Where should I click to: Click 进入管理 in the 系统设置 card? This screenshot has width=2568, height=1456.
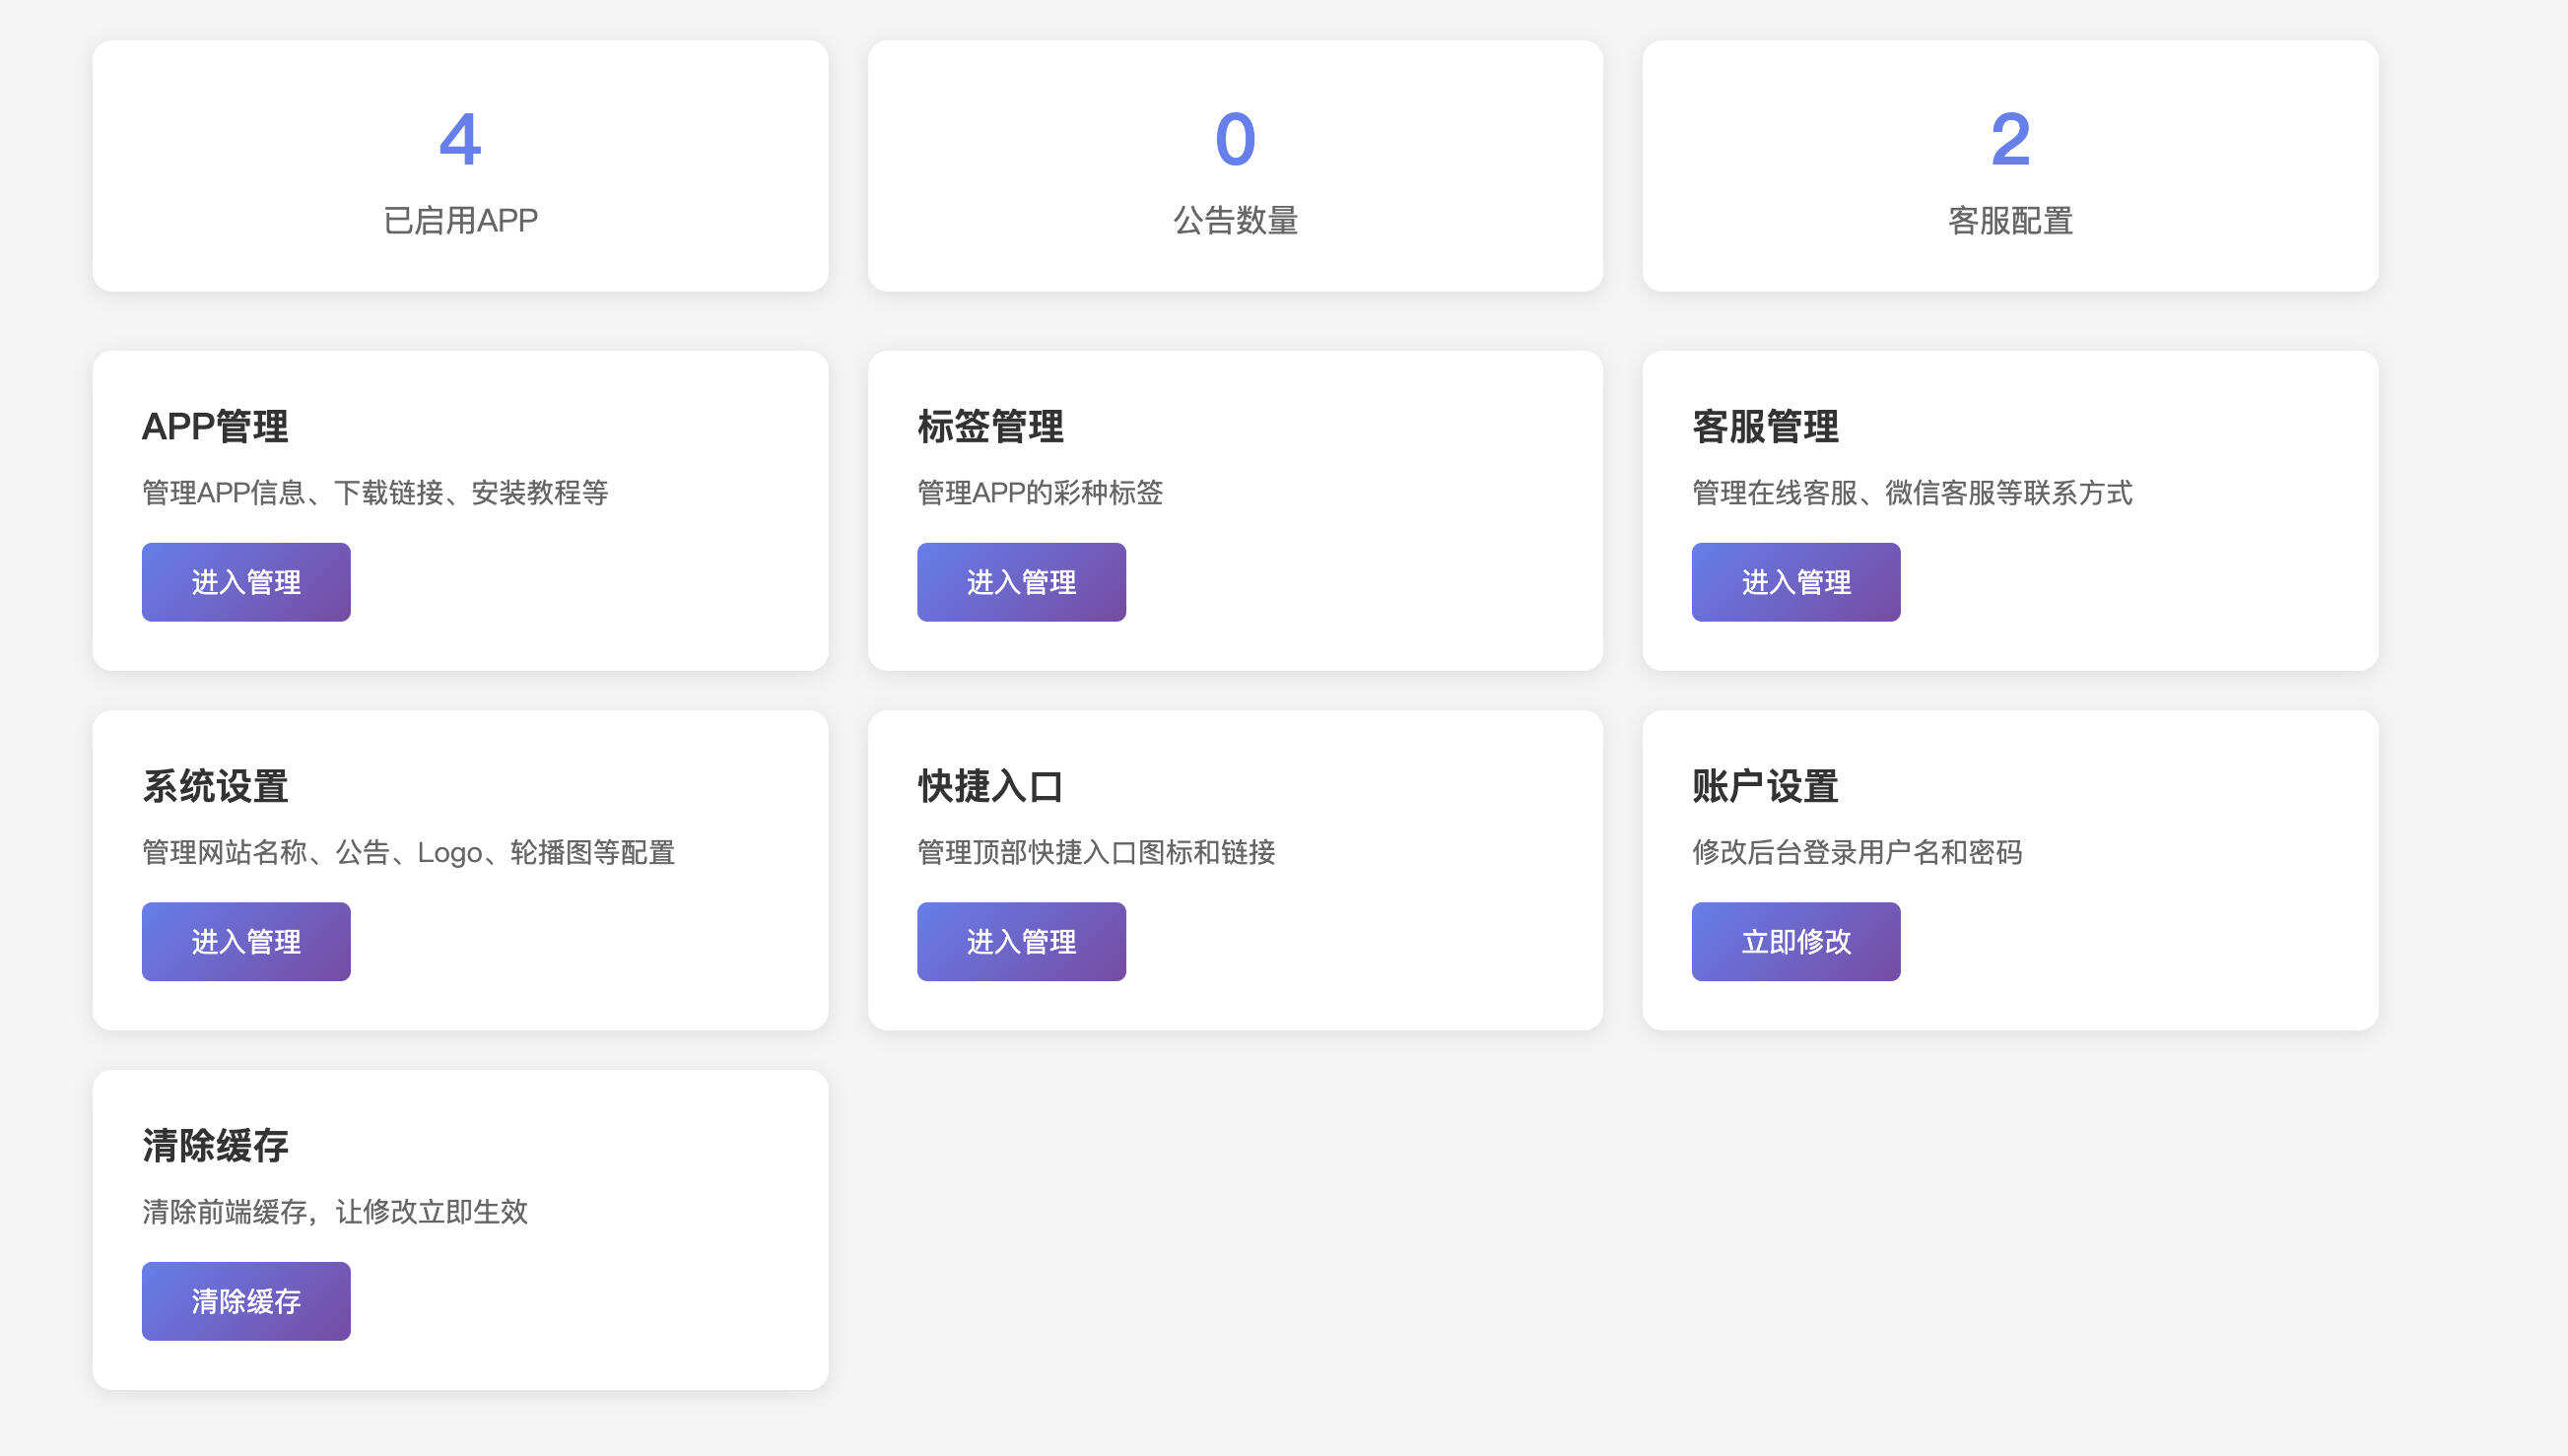tap(245, 940)
